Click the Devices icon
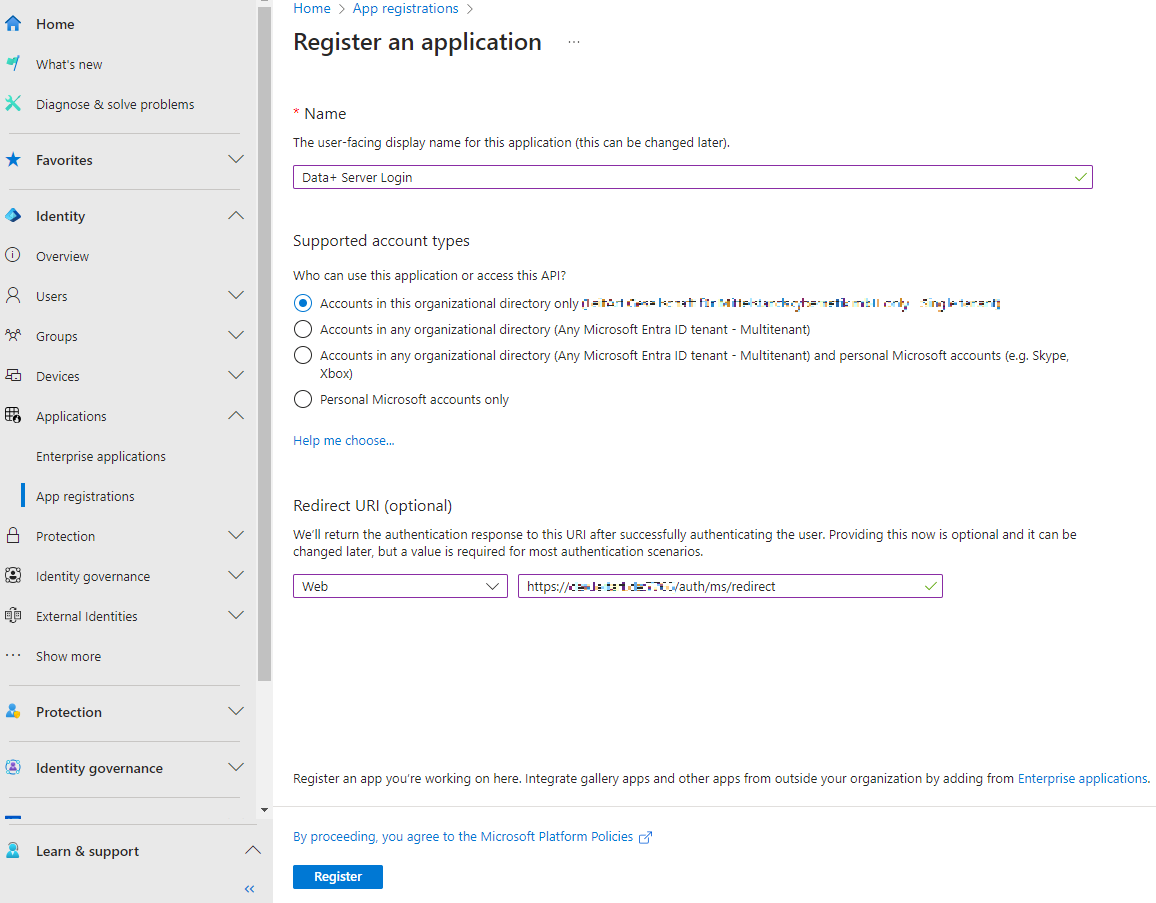Viewport: 1156px width, 903px height. click(x=13, y=375)
